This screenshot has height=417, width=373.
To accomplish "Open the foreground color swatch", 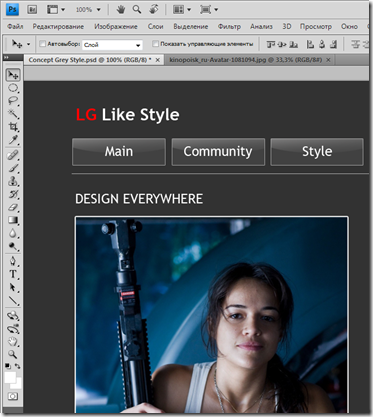I will (10, 377).
